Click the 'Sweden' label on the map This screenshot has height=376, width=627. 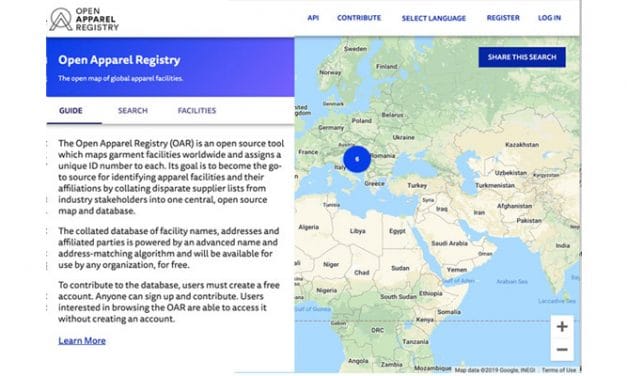click(x=355, y=49)
